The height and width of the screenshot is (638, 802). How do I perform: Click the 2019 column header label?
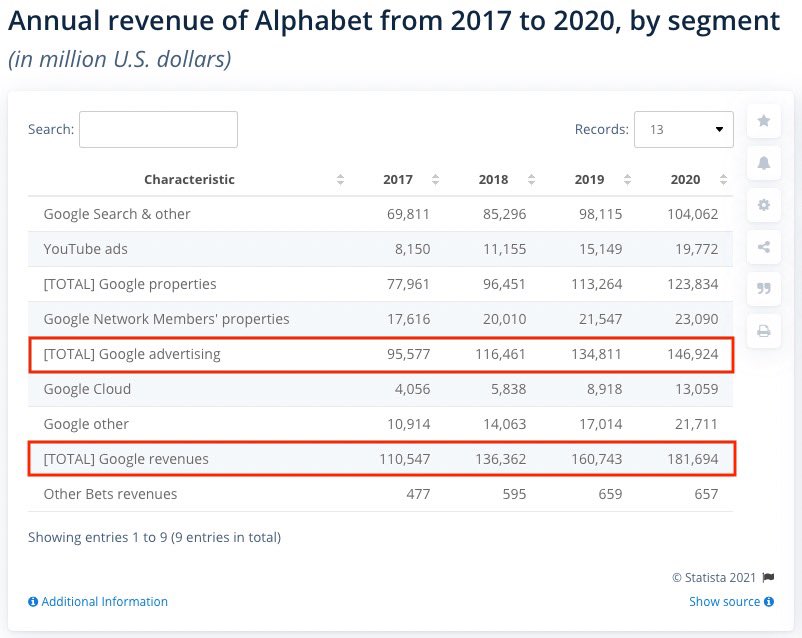pos(589,180)
